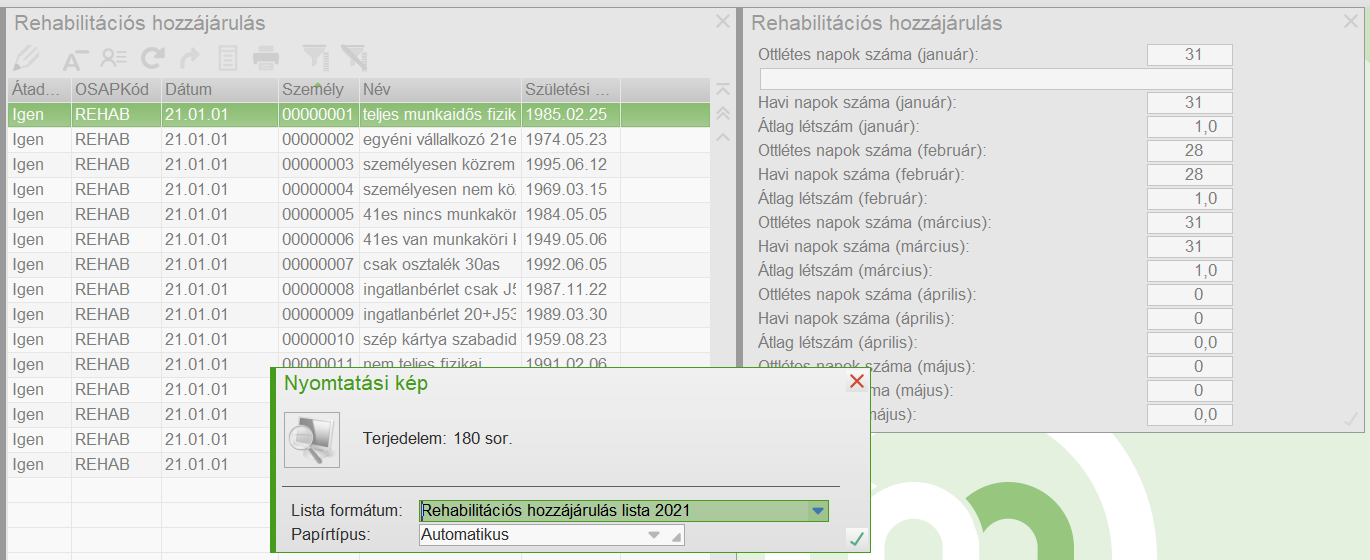The image size is (1370, 560).
Task: Click Átlag létszám (január) field
Action: click(1190, 127)
